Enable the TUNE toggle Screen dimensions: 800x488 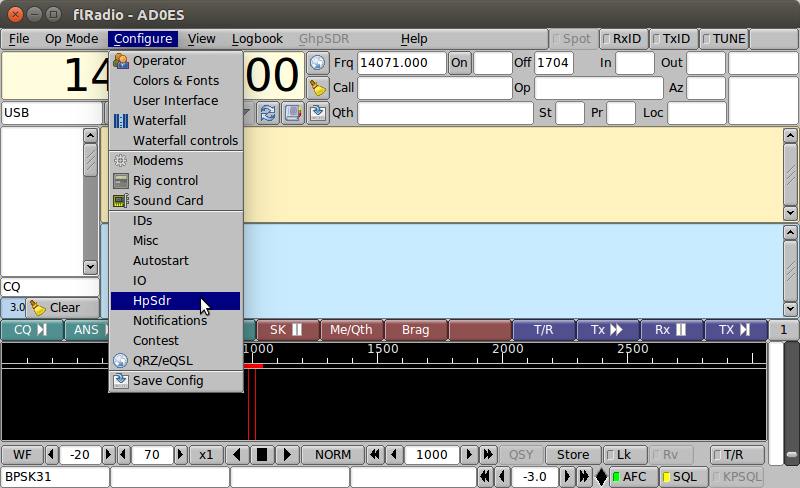(x=724, y=39)
